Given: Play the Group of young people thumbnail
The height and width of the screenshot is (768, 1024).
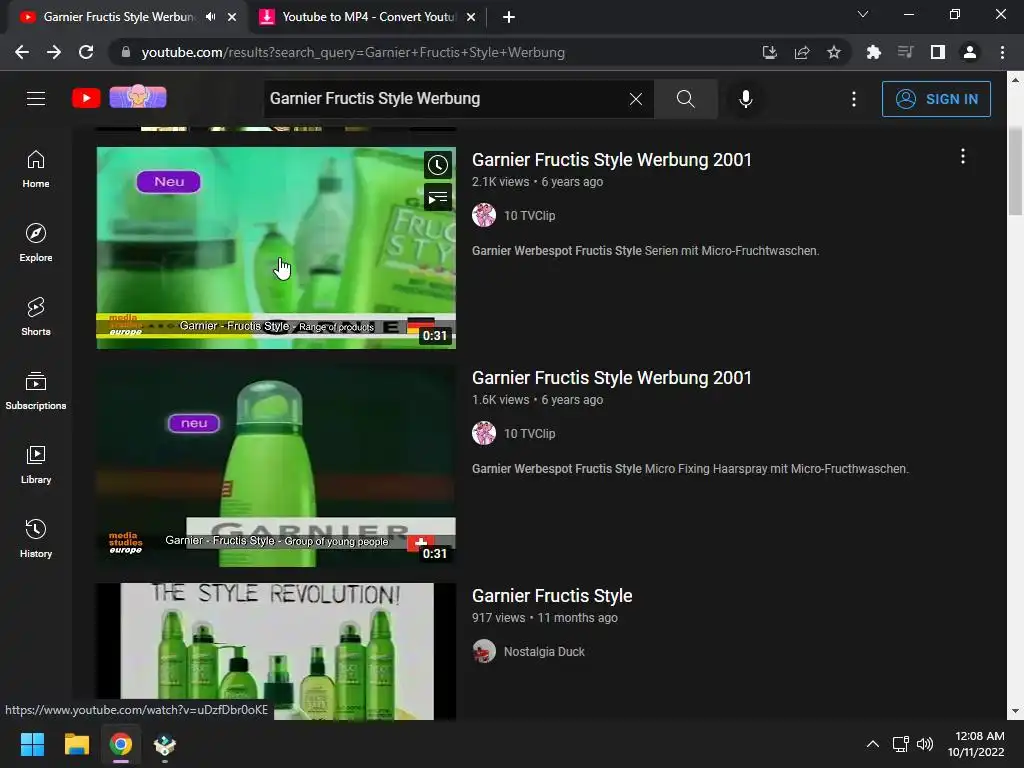Looking at the screenshot, I should pos(276,466).
